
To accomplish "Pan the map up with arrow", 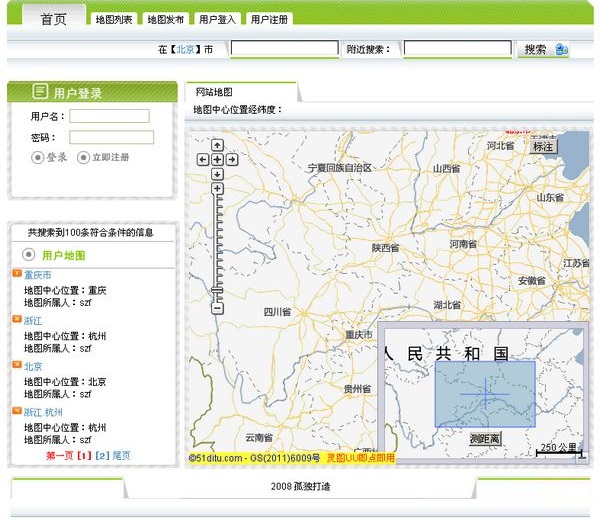I will [x=217, y=146].
